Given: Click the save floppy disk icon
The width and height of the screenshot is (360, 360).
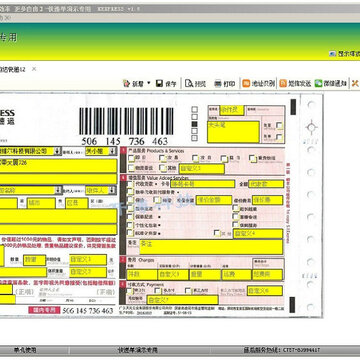Looking at the screenshot, I should tap(159, 83).
